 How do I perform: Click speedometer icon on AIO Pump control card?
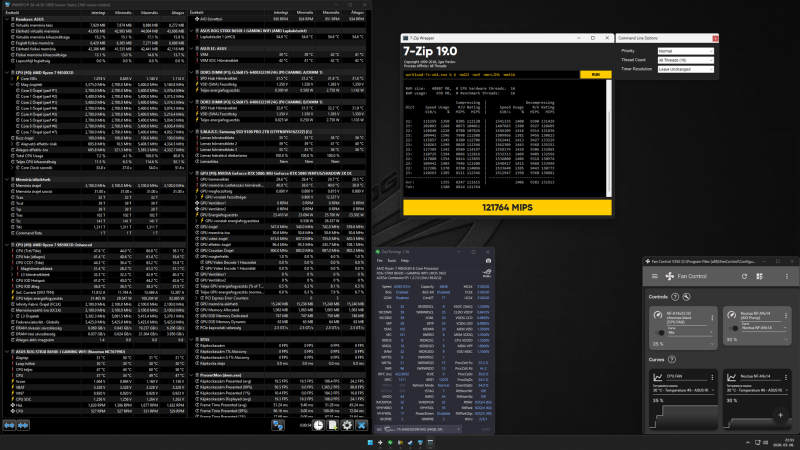[x=731, y=315]
